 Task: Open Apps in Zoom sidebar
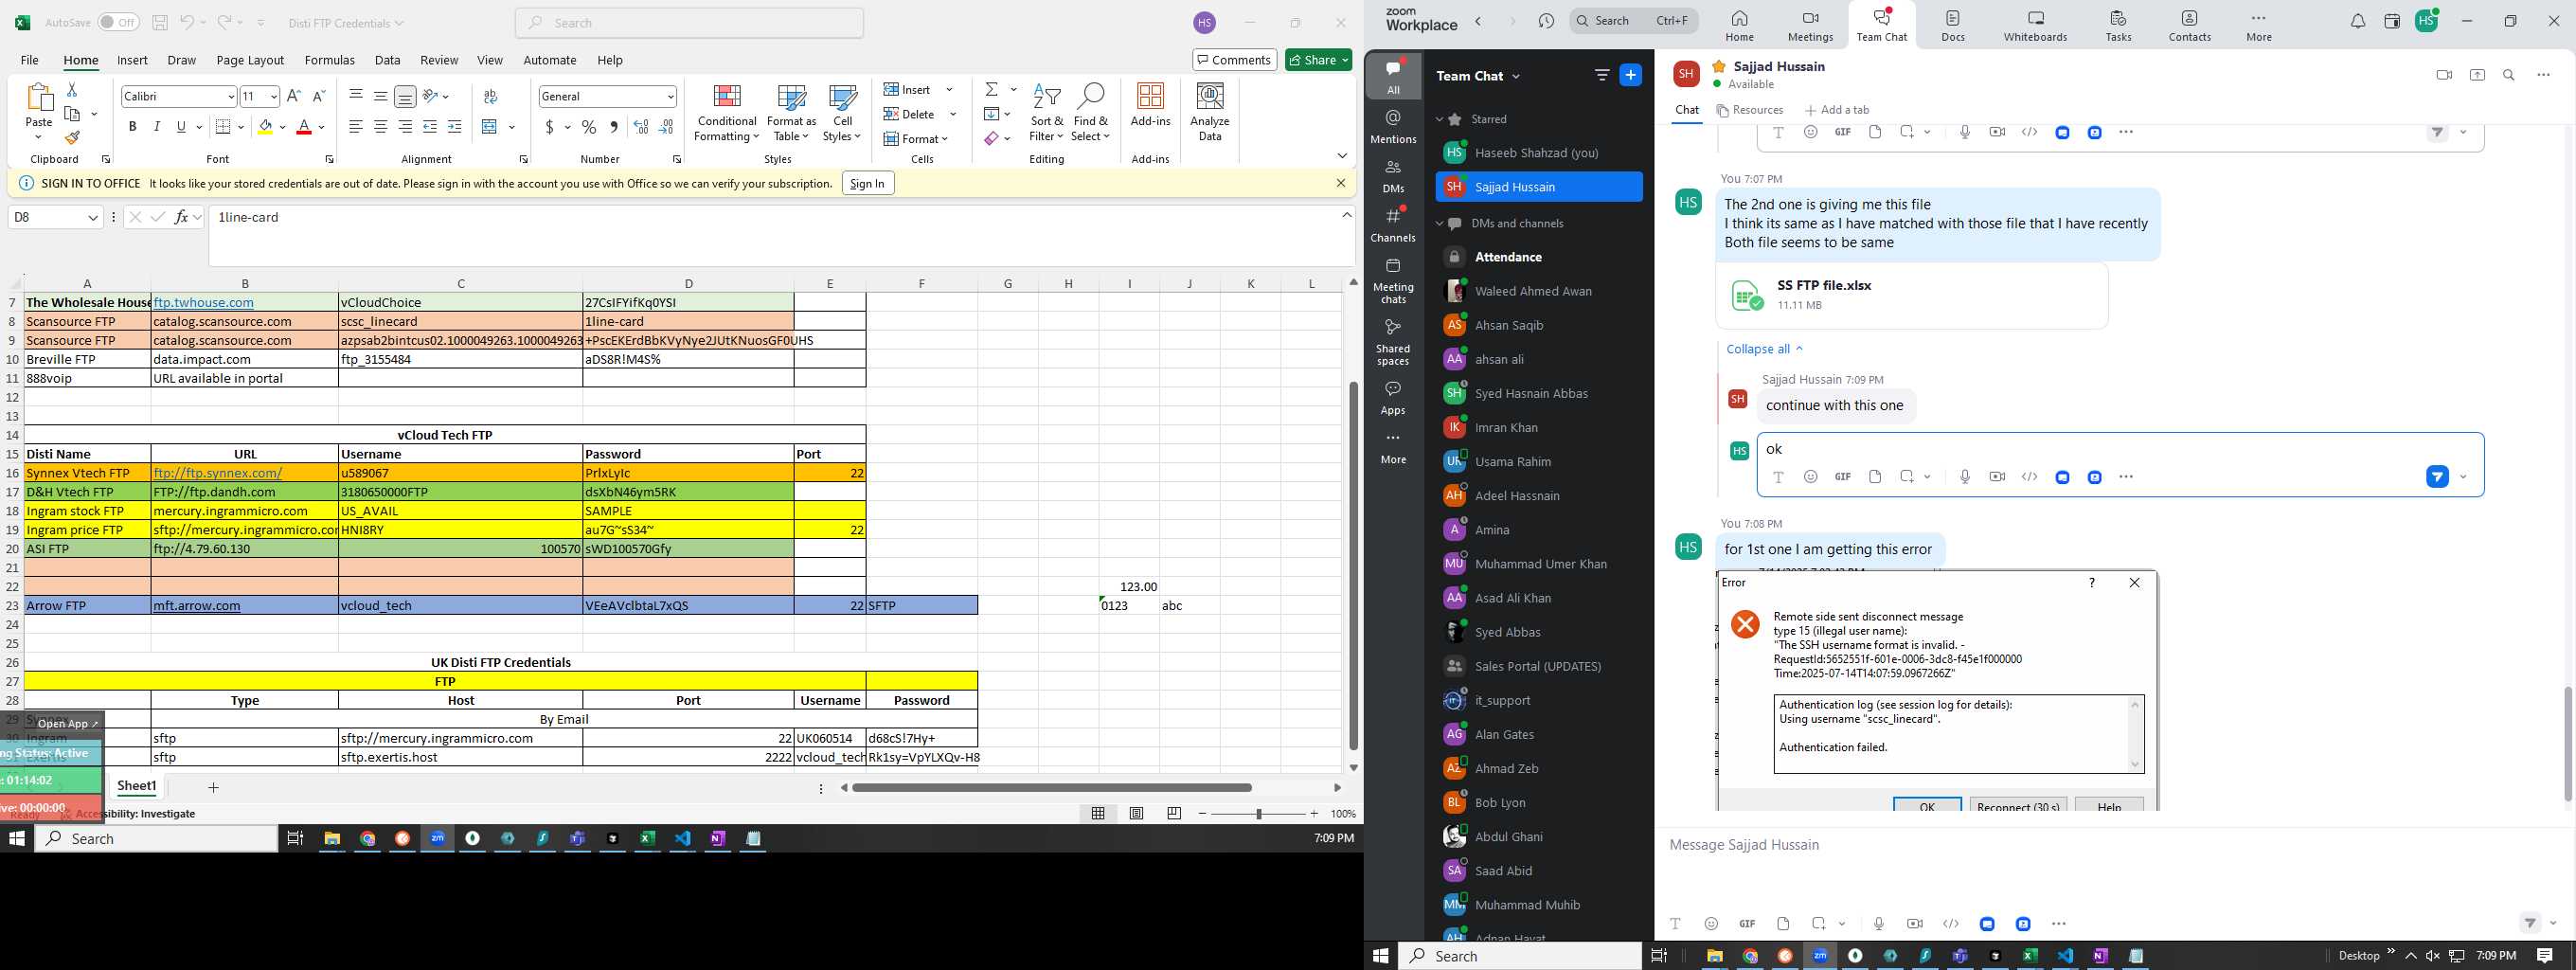click(1393, 397)
